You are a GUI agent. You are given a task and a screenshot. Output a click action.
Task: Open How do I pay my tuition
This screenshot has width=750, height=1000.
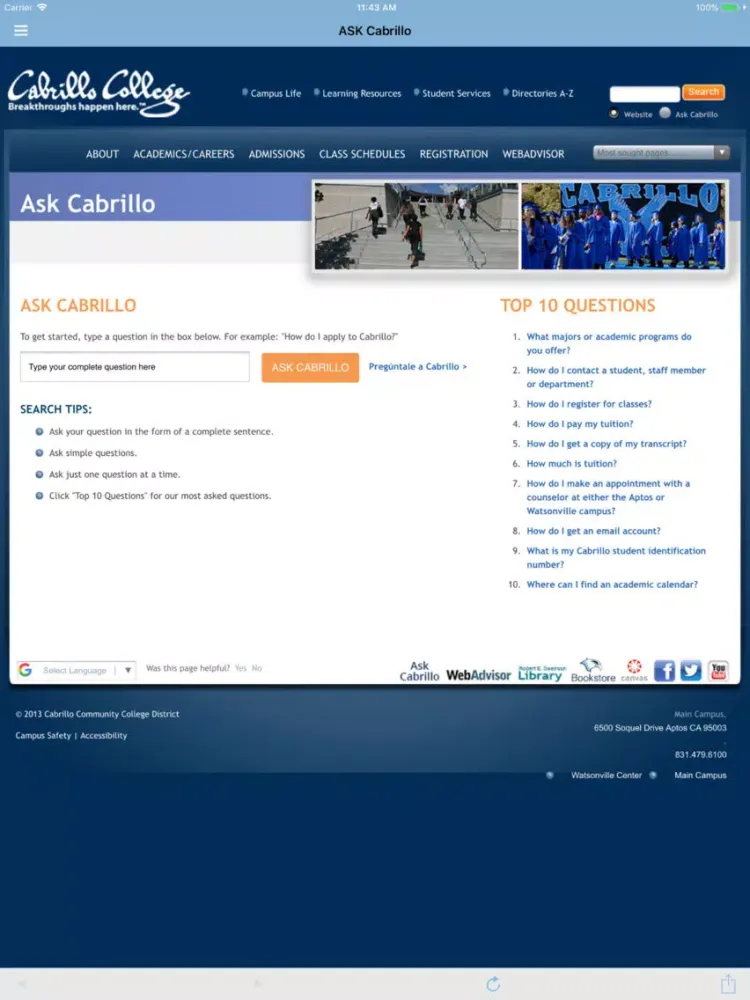pyautogui.click(x=580, y=423)
